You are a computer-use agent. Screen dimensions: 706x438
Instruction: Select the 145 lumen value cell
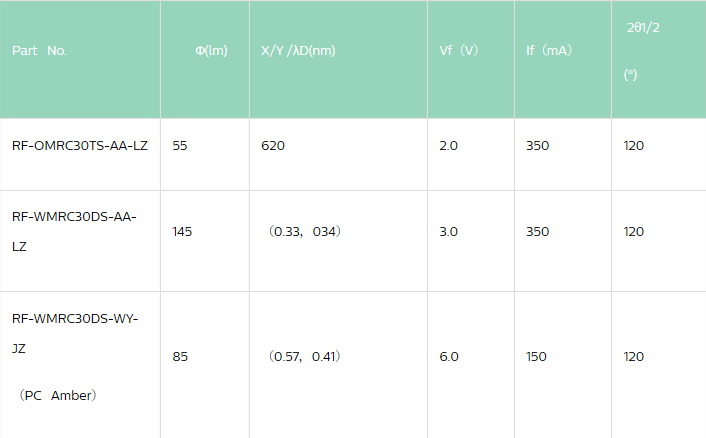pyautogui.click(x=182, y=232)
